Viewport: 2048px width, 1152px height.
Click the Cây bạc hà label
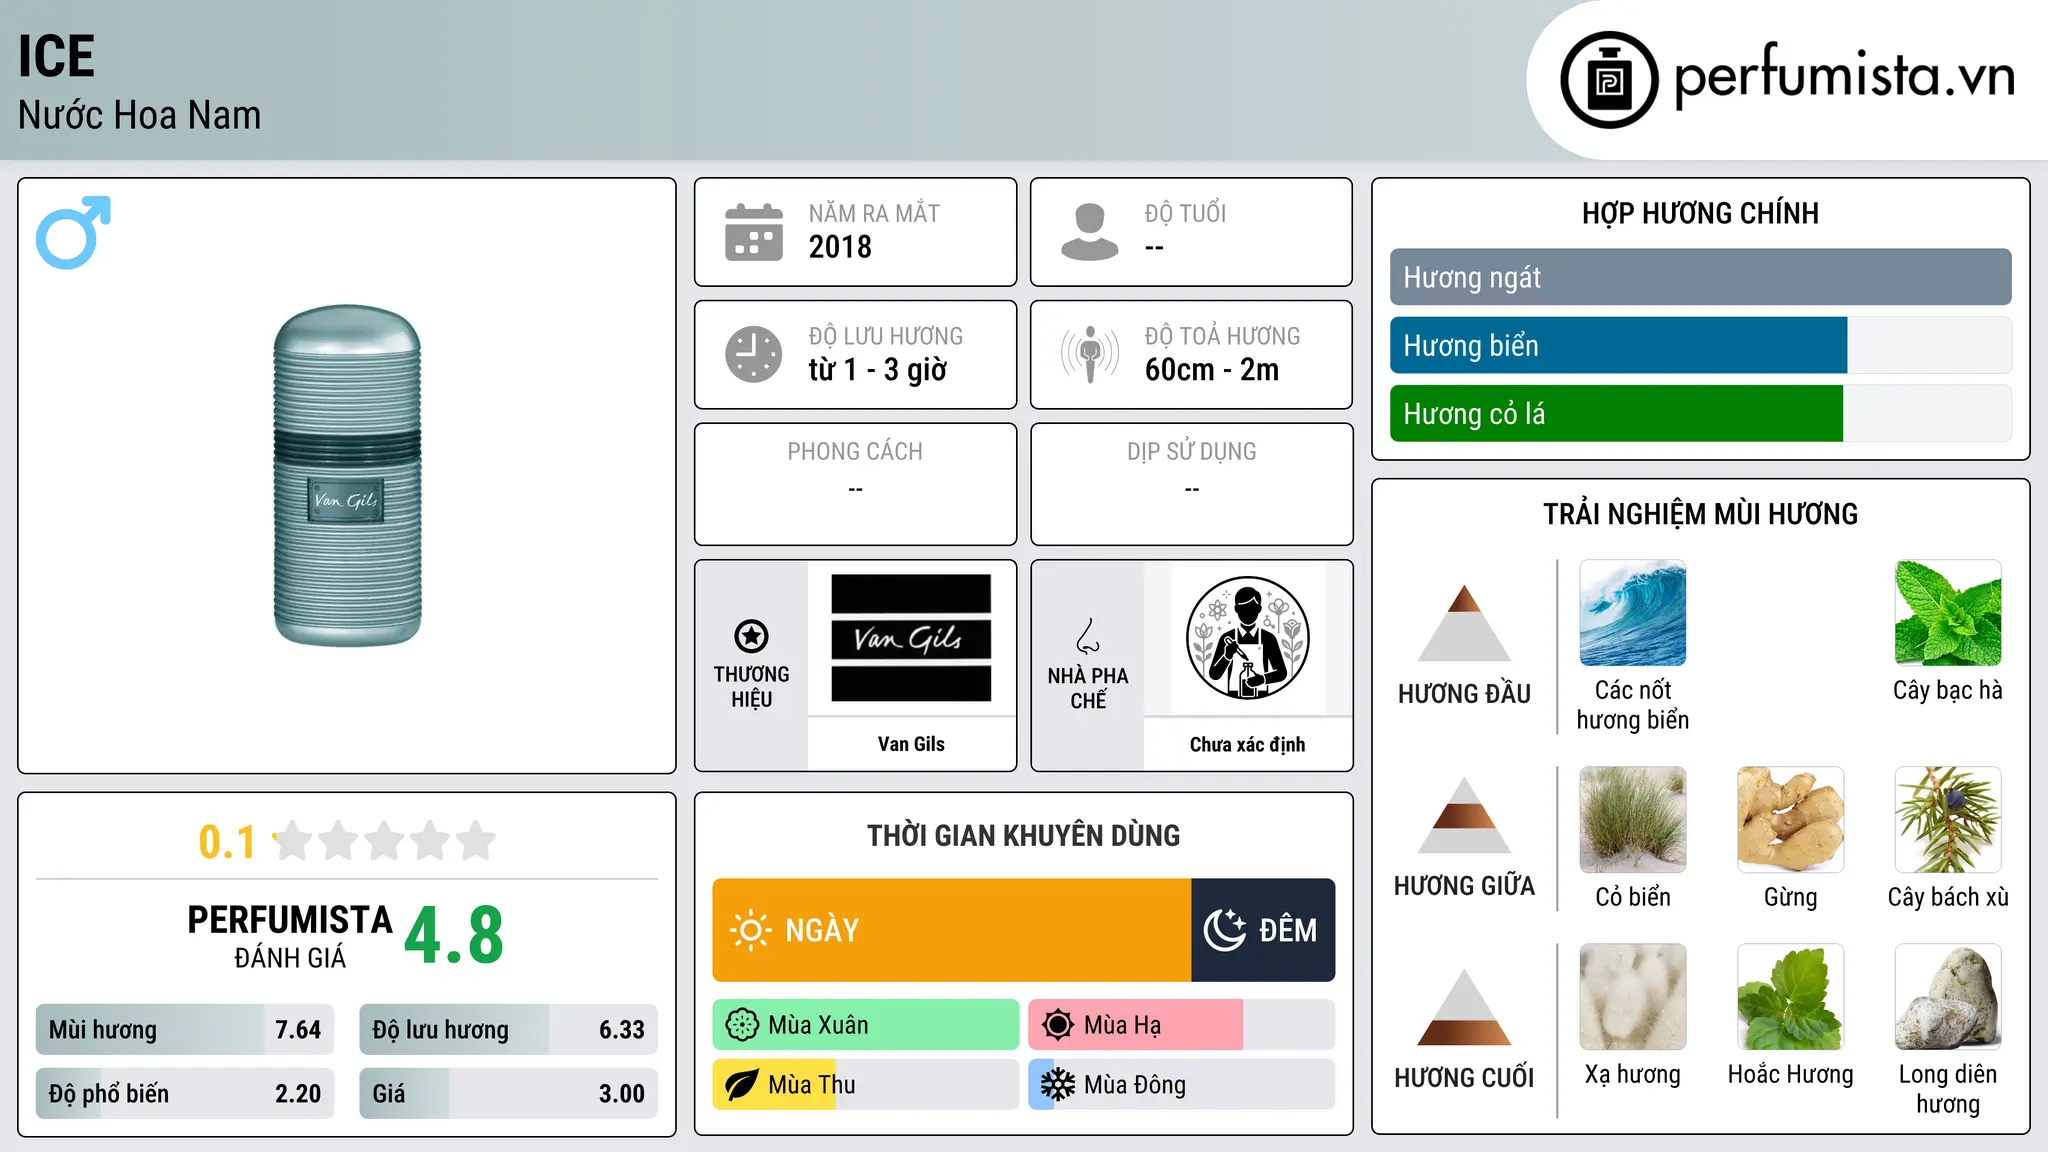coord(1948,690)
